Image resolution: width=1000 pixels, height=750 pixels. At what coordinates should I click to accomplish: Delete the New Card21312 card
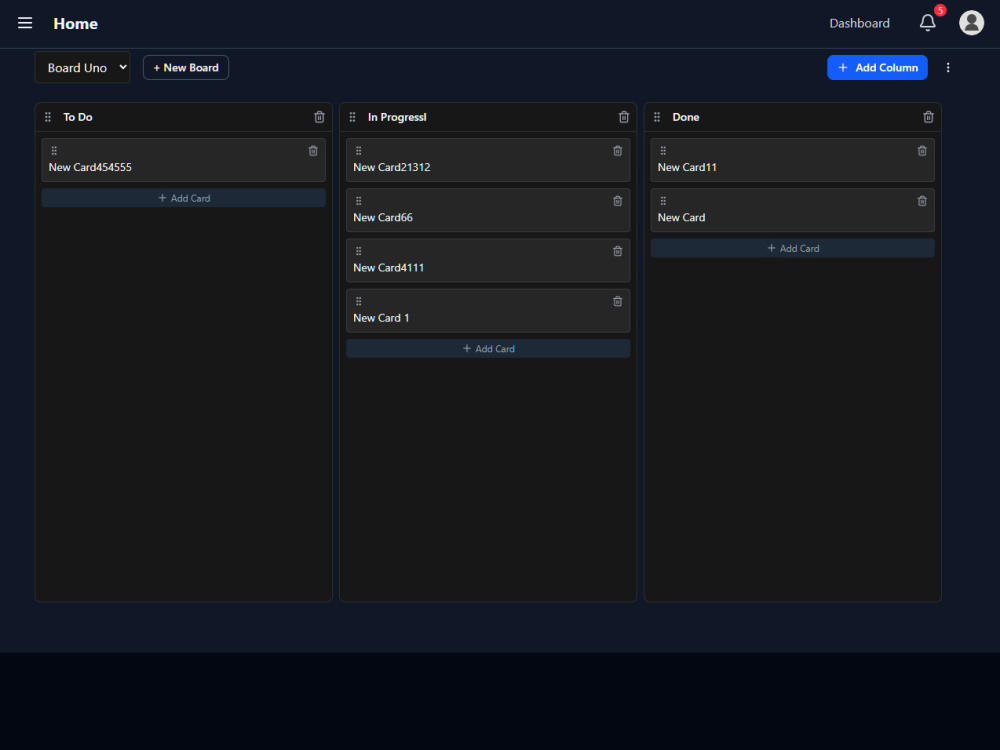click(617, 151)
